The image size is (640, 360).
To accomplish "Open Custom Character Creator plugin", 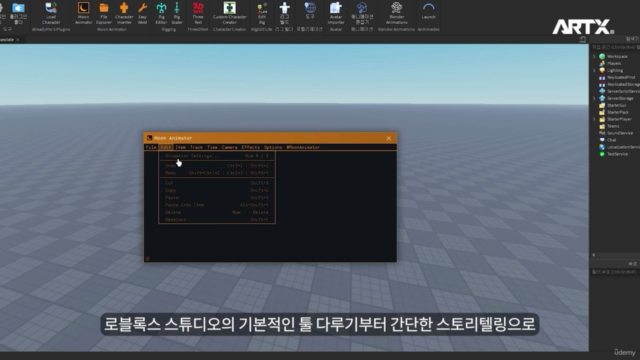I will click(x=229, y=13).
